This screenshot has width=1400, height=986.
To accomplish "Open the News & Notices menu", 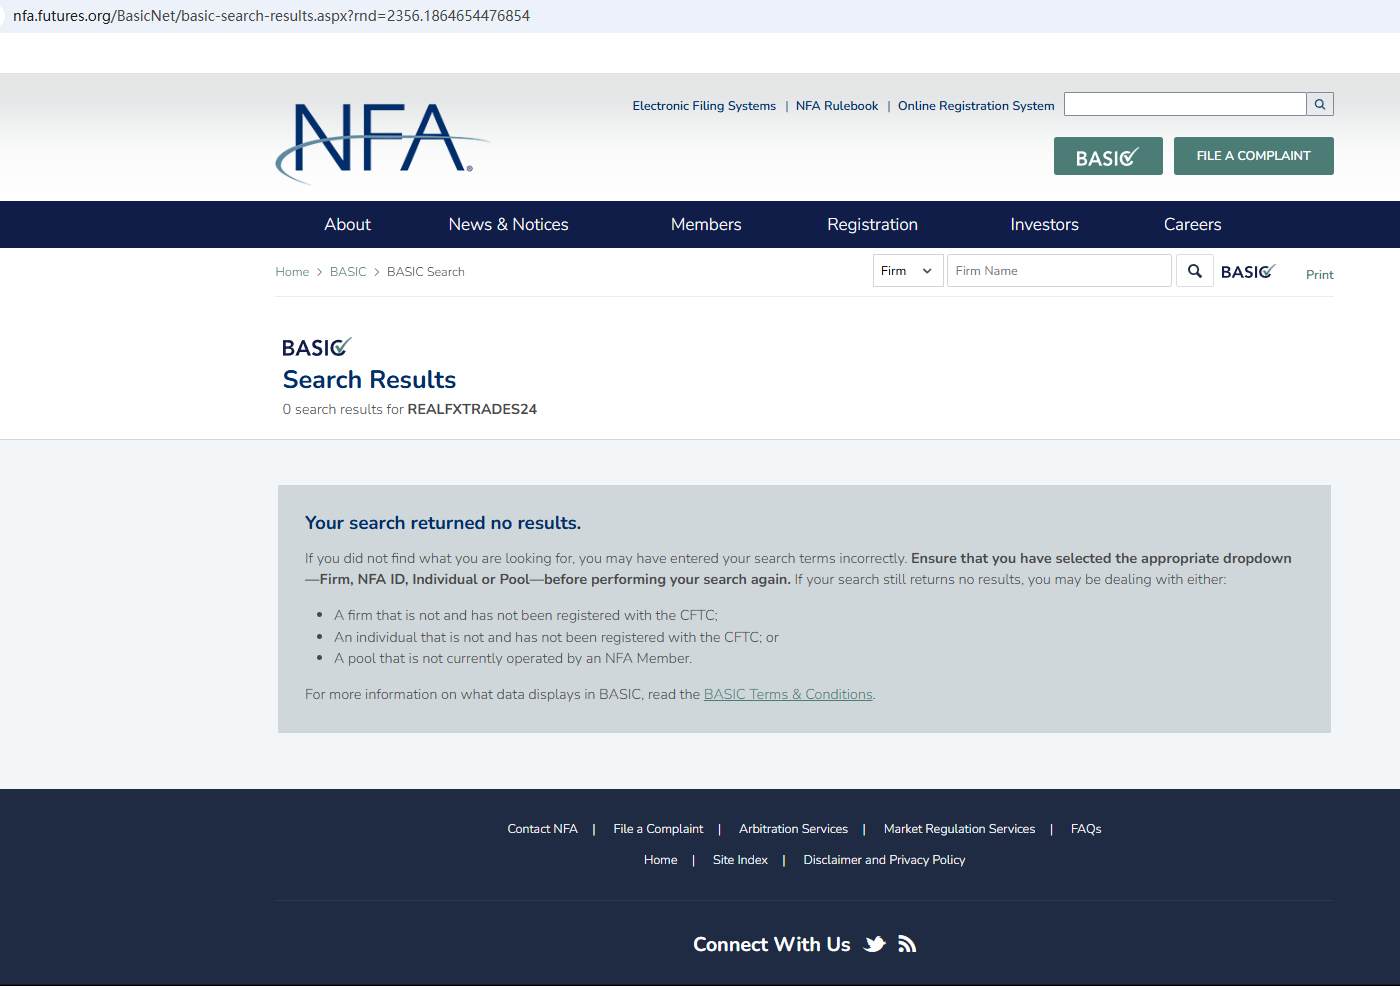I will pos(509,225).
